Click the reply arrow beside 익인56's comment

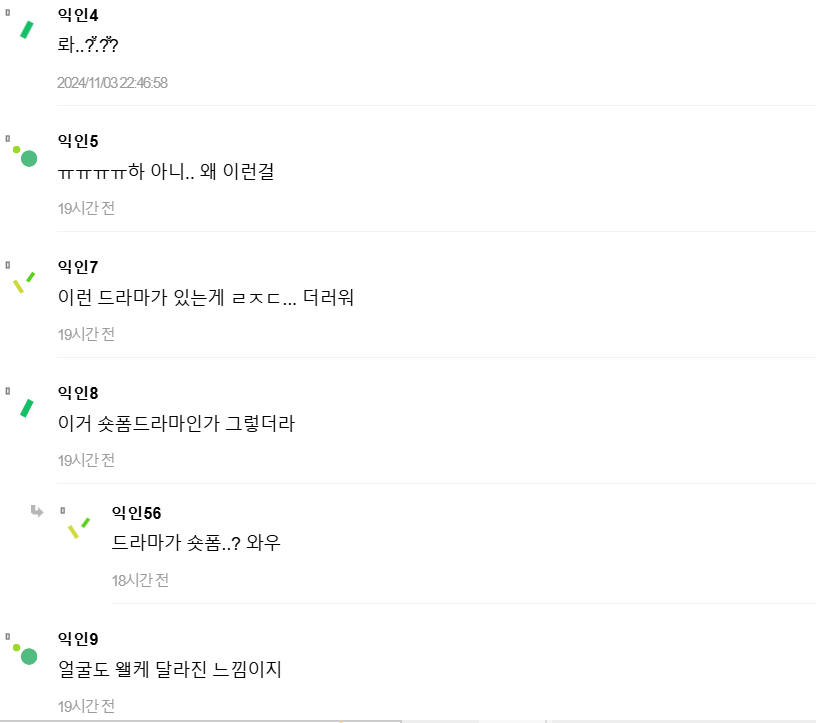(38, 512)
